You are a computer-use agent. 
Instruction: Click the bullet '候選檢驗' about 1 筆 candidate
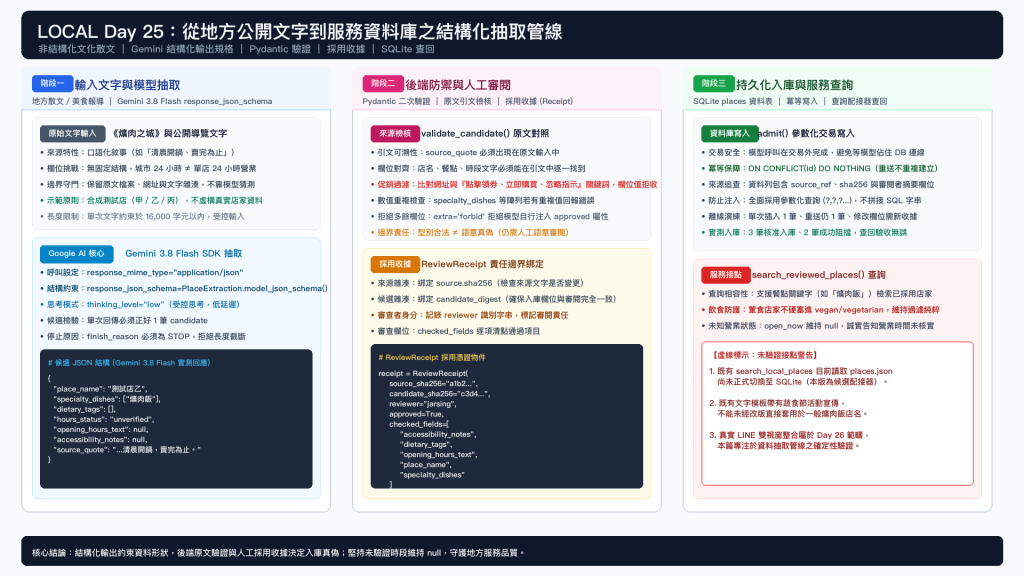click(x=124, y=321)
